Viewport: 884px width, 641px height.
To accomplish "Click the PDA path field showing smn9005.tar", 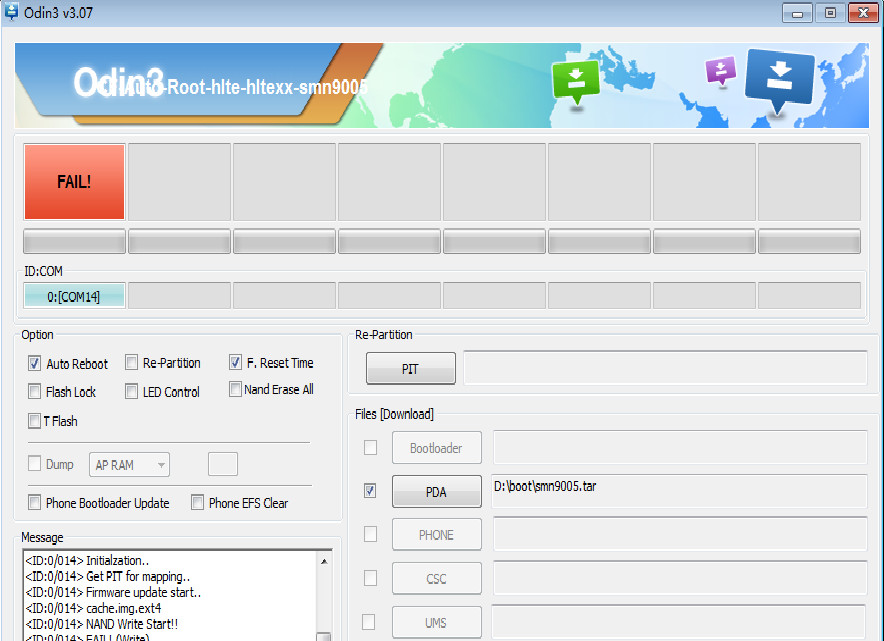I will click(679, 491).
